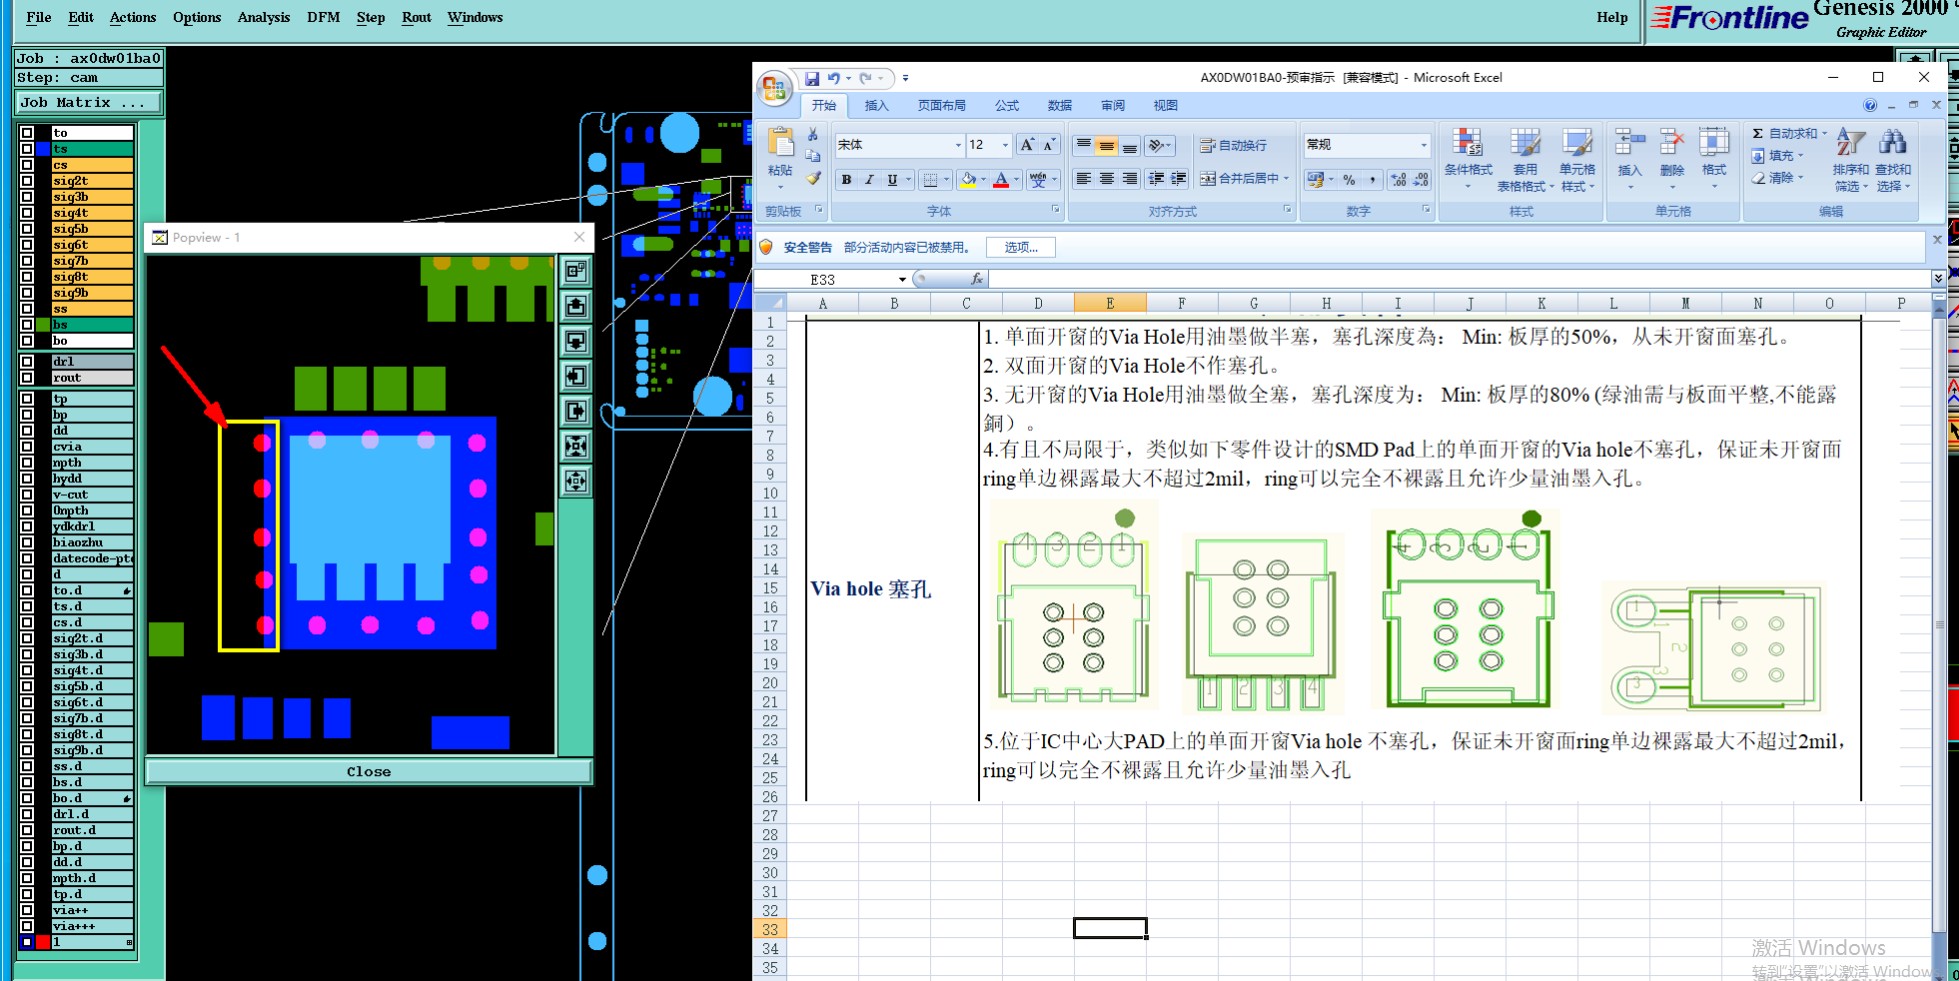1959x981 pixels.
Task: Align cell text right
Action: click(x=1130, y=179)
